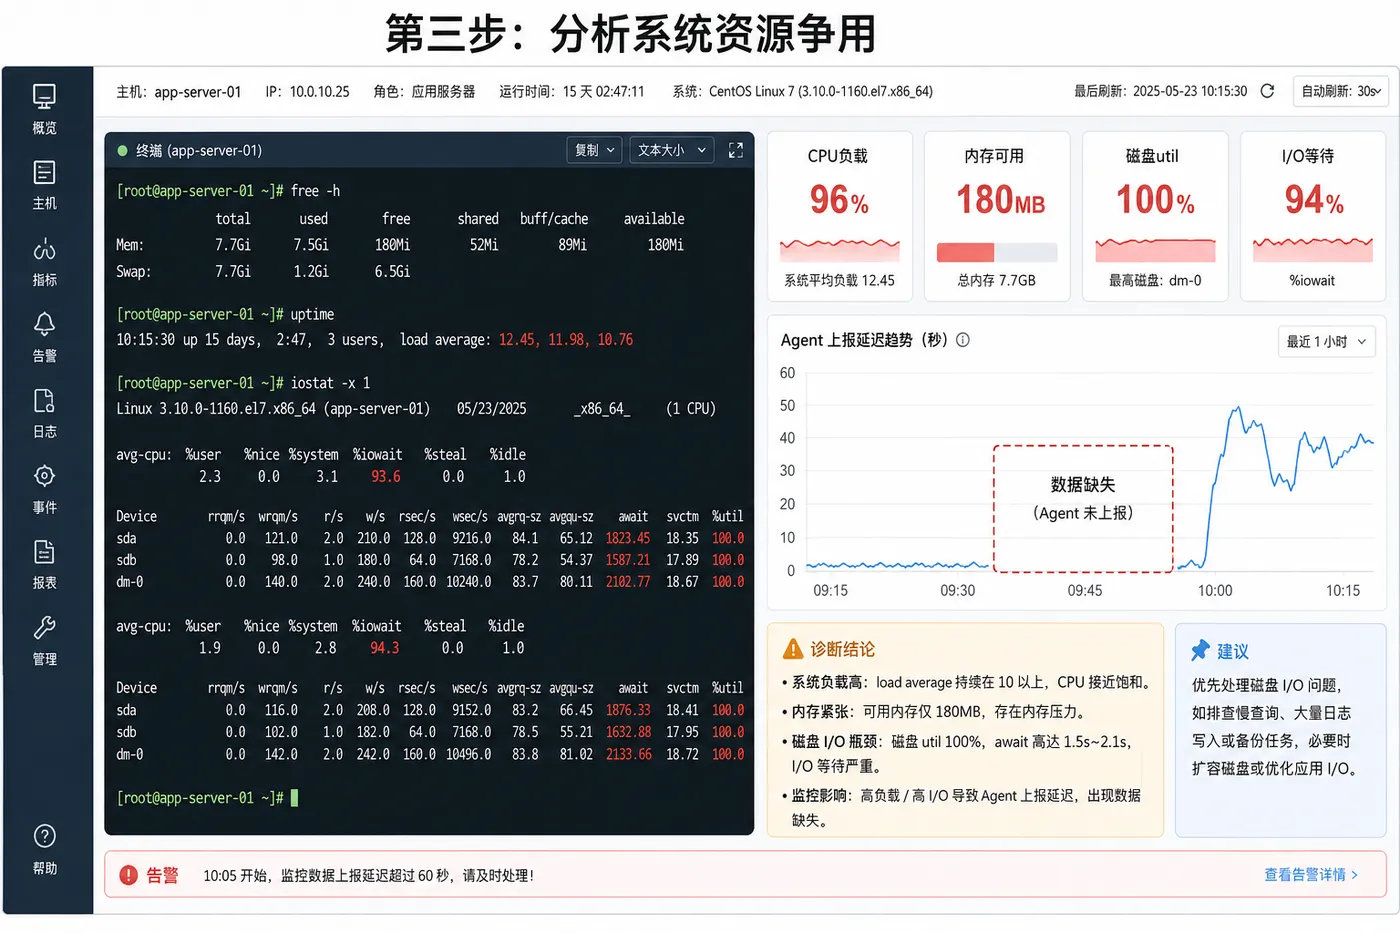Image resolution: width=1400 pixels, height=933 pixels.
Task: Click 最后刷新: 2025-05-23 10:15:30 timestamp
Action: pyautogui.click(x=1160, y=92)
